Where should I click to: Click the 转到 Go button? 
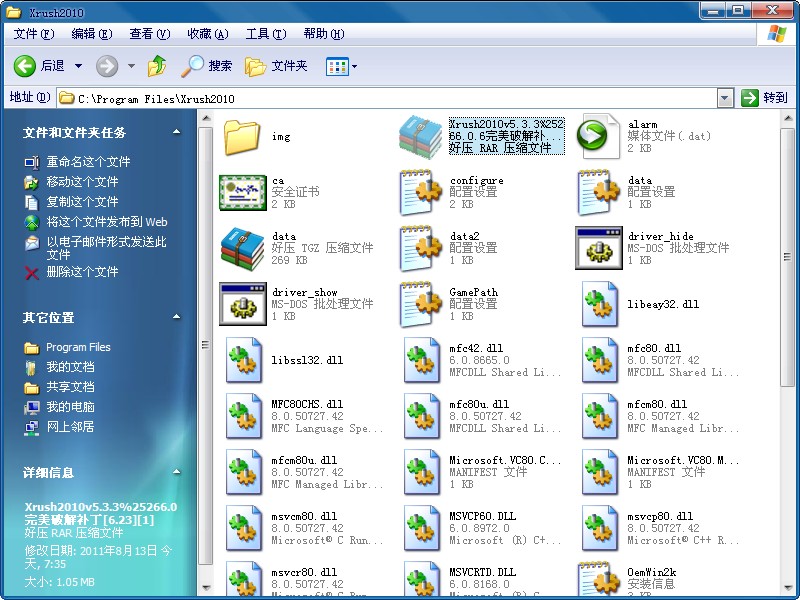coord(764,97)
